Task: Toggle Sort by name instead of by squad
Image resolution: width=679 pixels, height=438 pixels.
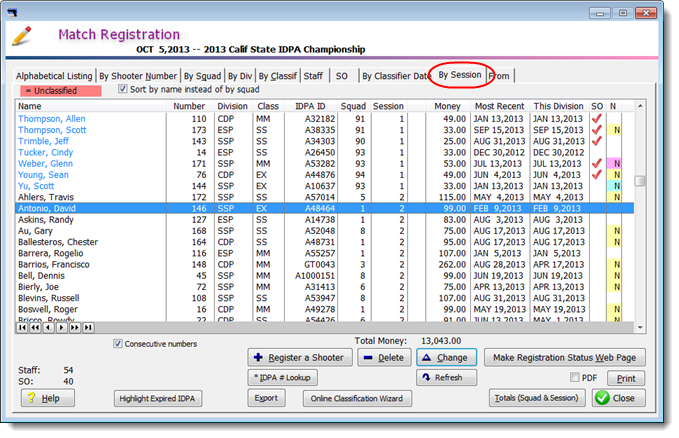Action: [123, 89]
